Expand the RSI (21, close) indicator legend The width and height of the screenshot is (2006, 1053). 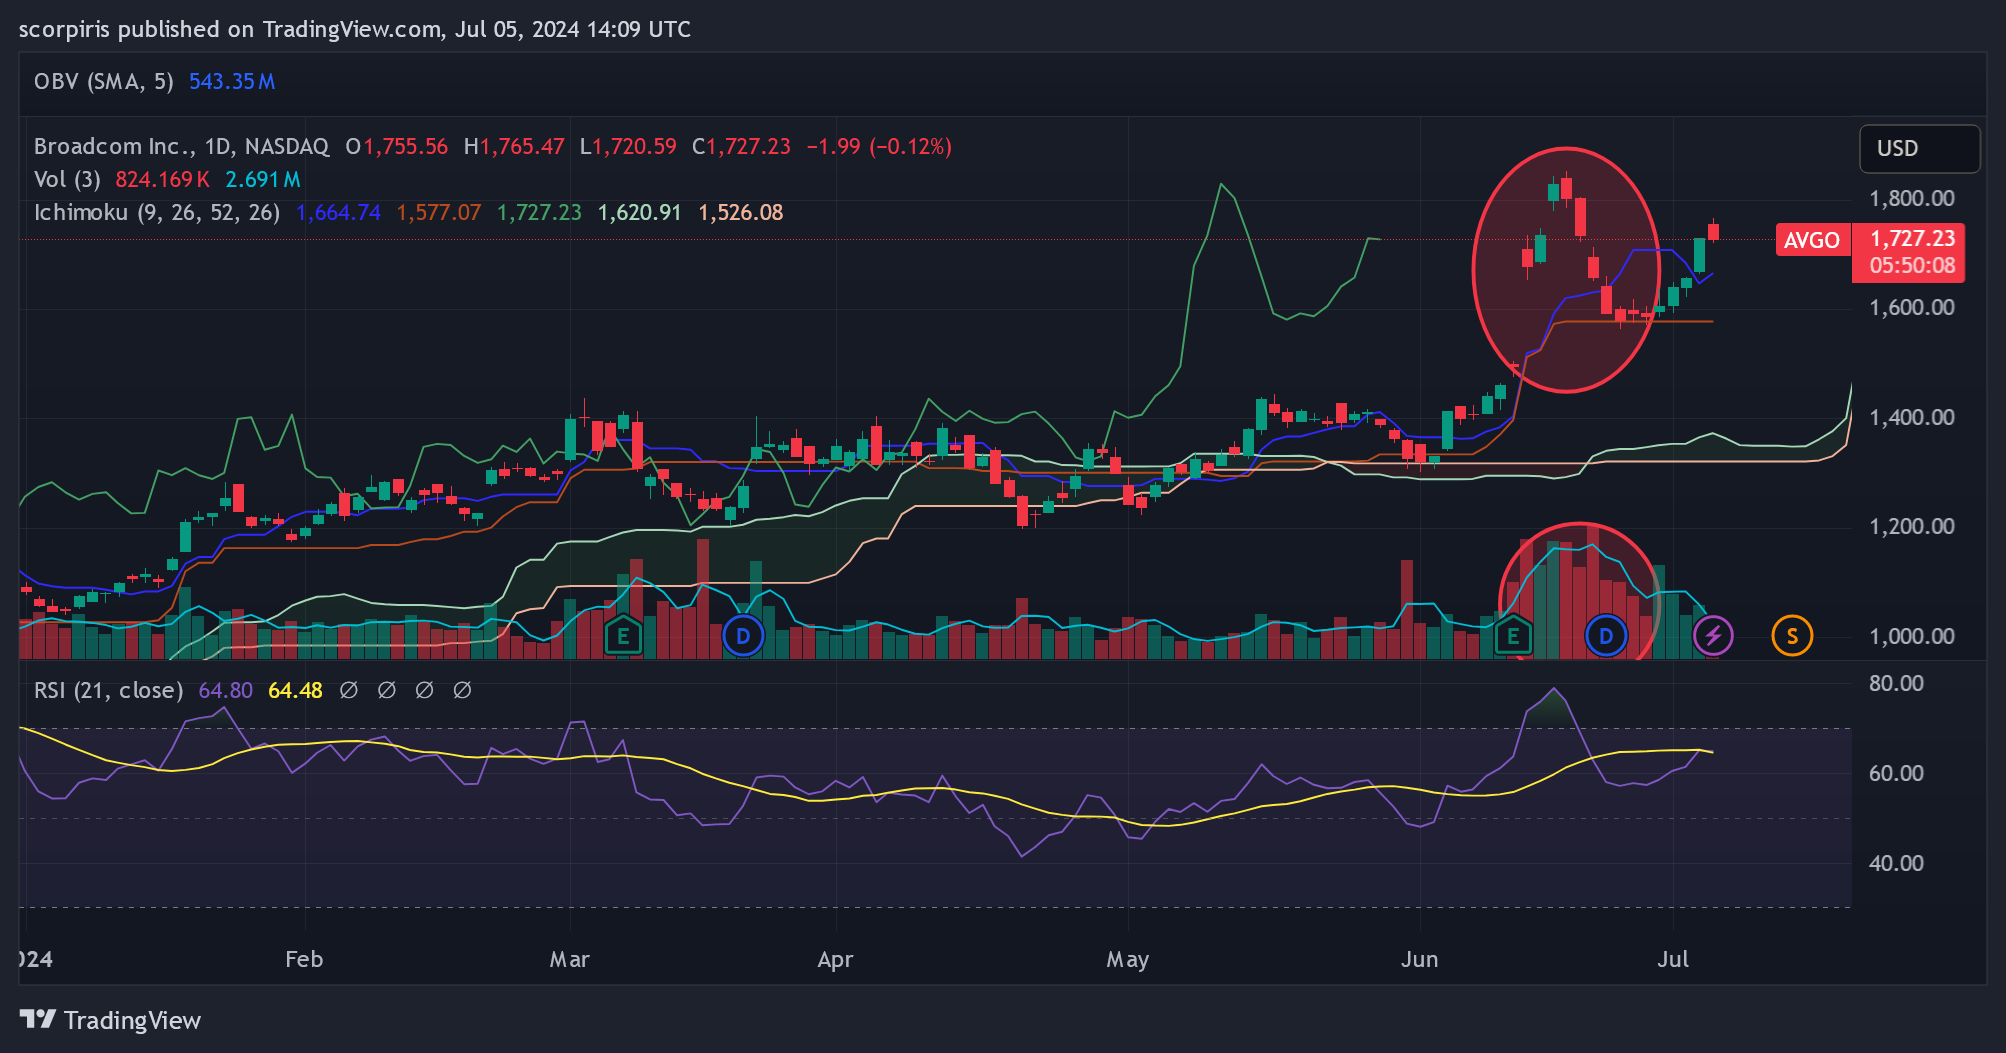coord(108,691)
